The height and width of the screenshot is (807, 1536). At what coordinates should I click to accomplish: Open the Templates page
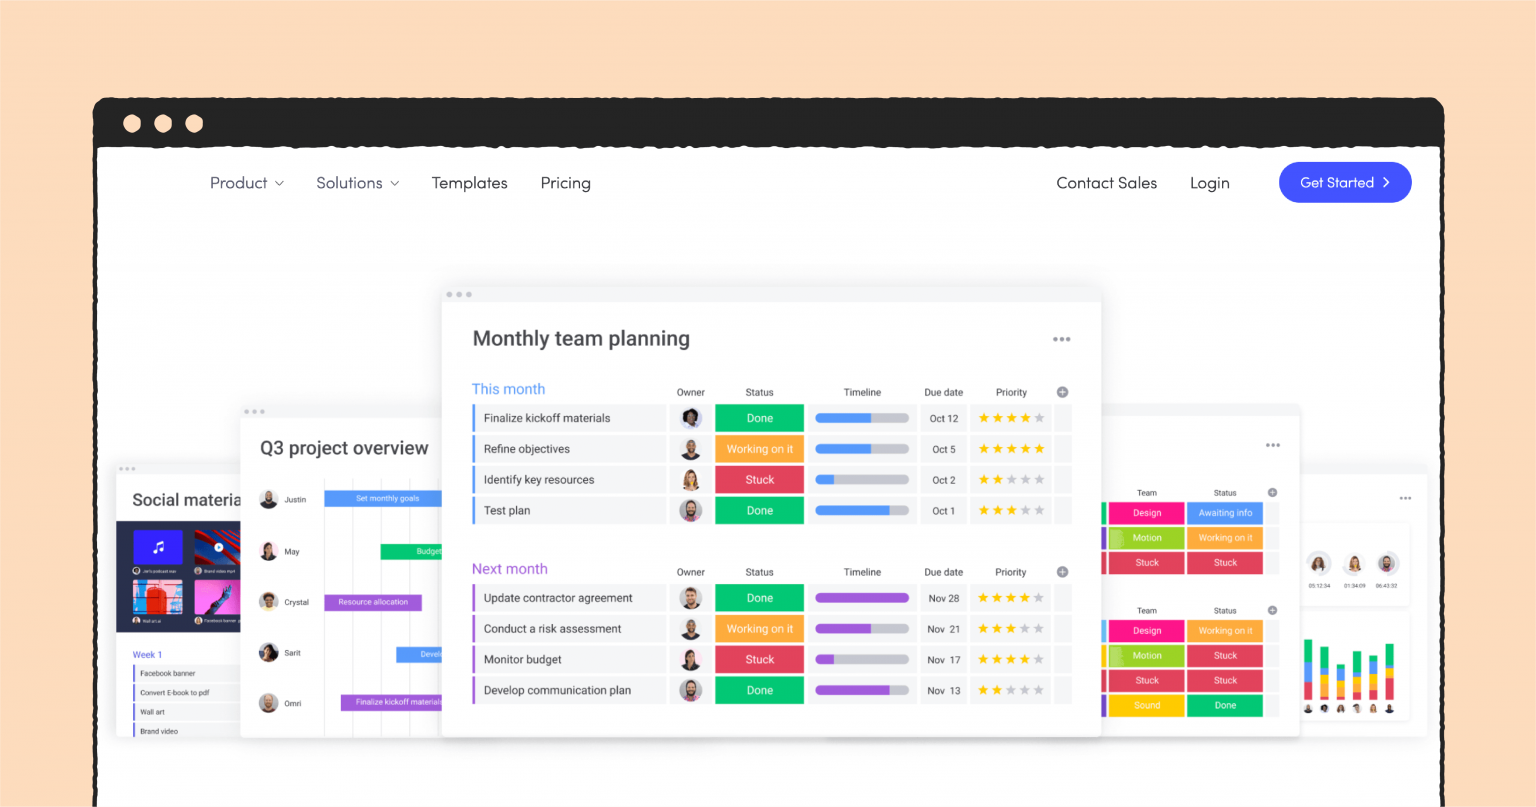click(469, 183)
